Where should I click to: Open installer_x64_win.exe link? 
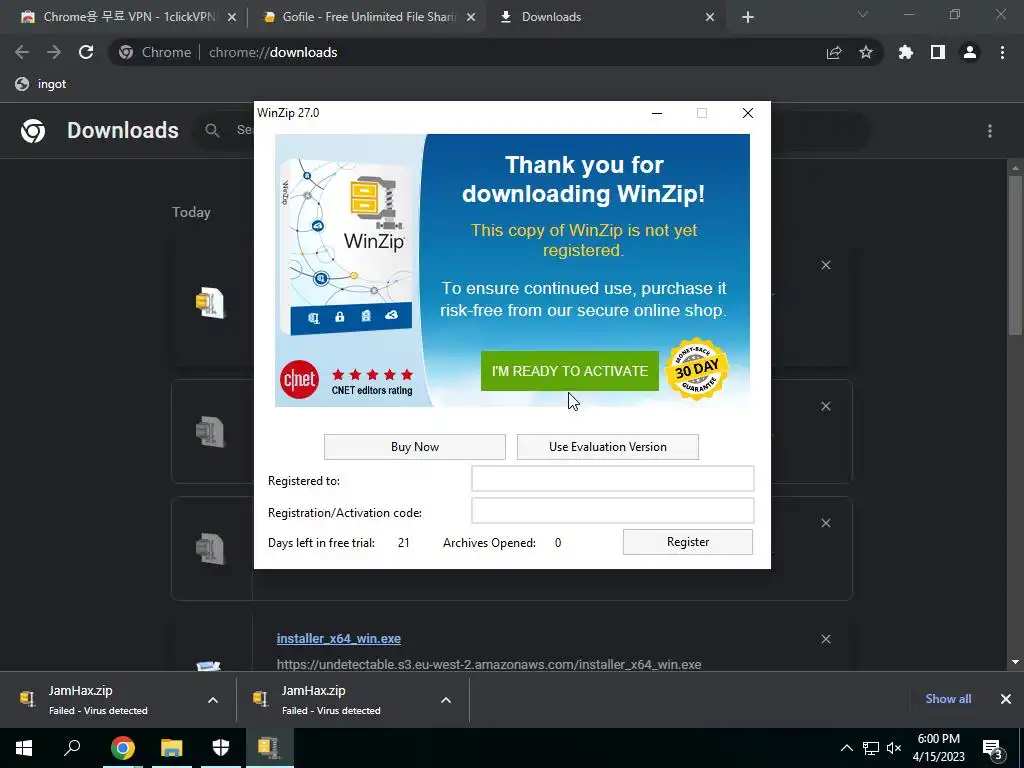tap(339, 639)
